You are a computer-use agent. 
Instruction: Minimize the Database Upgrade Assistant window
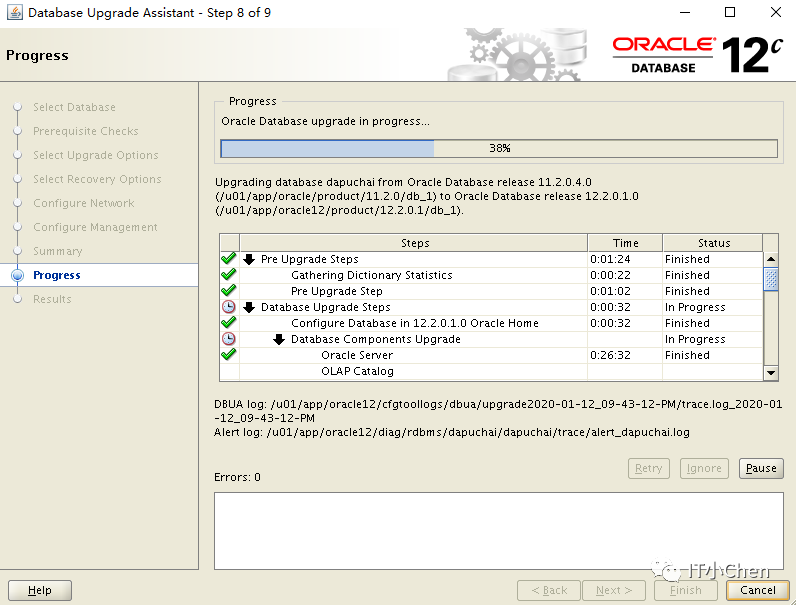pyautogui.click(x=685, y=12)
